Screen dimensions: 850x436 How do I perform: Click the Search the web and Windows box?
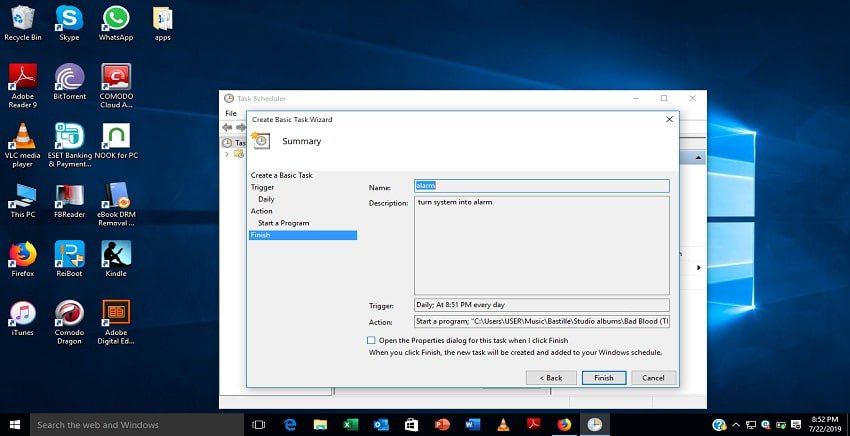(137, 425)
